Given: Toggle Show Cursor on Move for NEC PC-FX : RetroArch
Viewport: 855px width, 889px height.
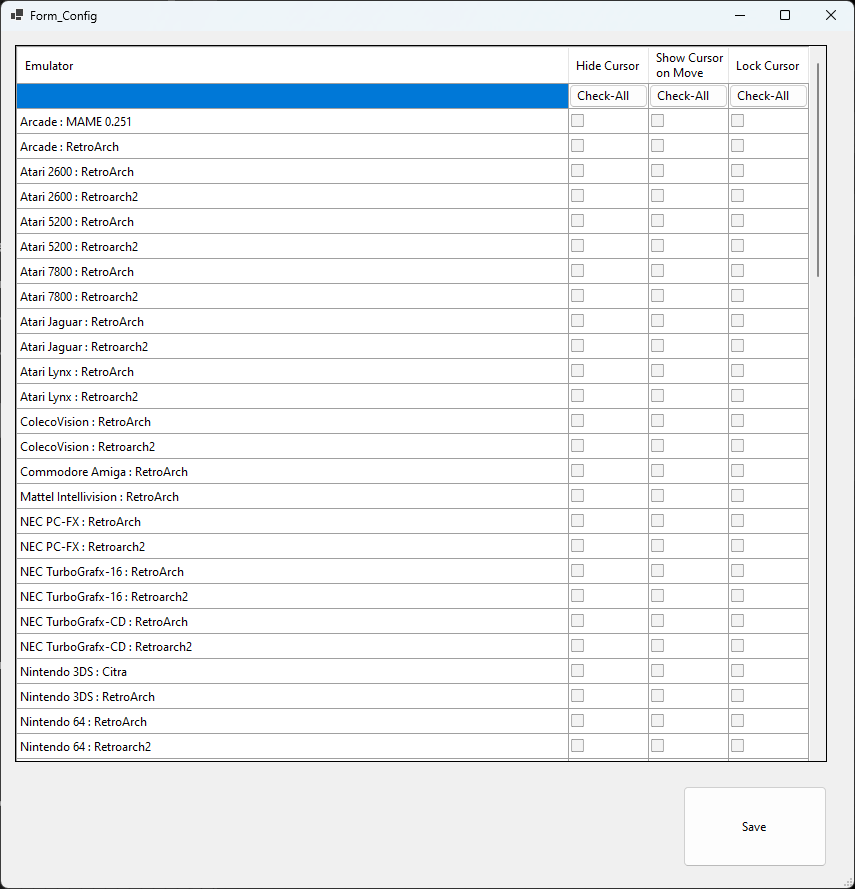Looking at the screenshot, I should (x=657, y=520).
